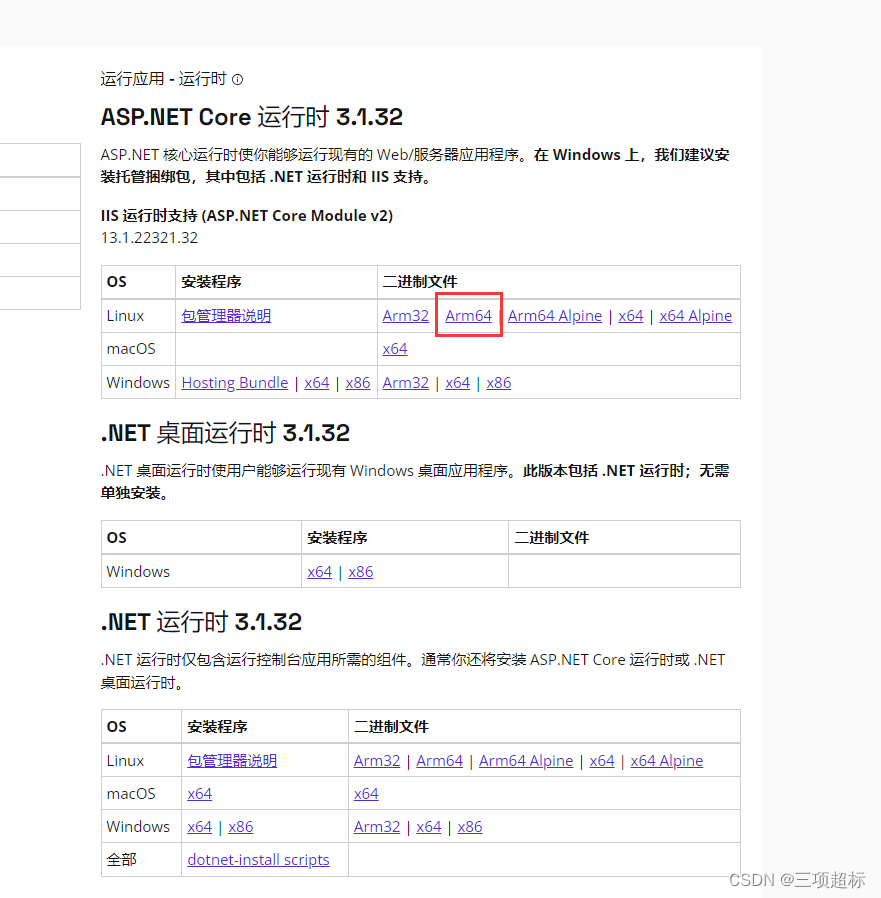The height and width of the screenshot is (898, 881).
Task: Open the highlighted Arm64 binary link for Linux
Action: pyautogui.click(x=468, y=315)
